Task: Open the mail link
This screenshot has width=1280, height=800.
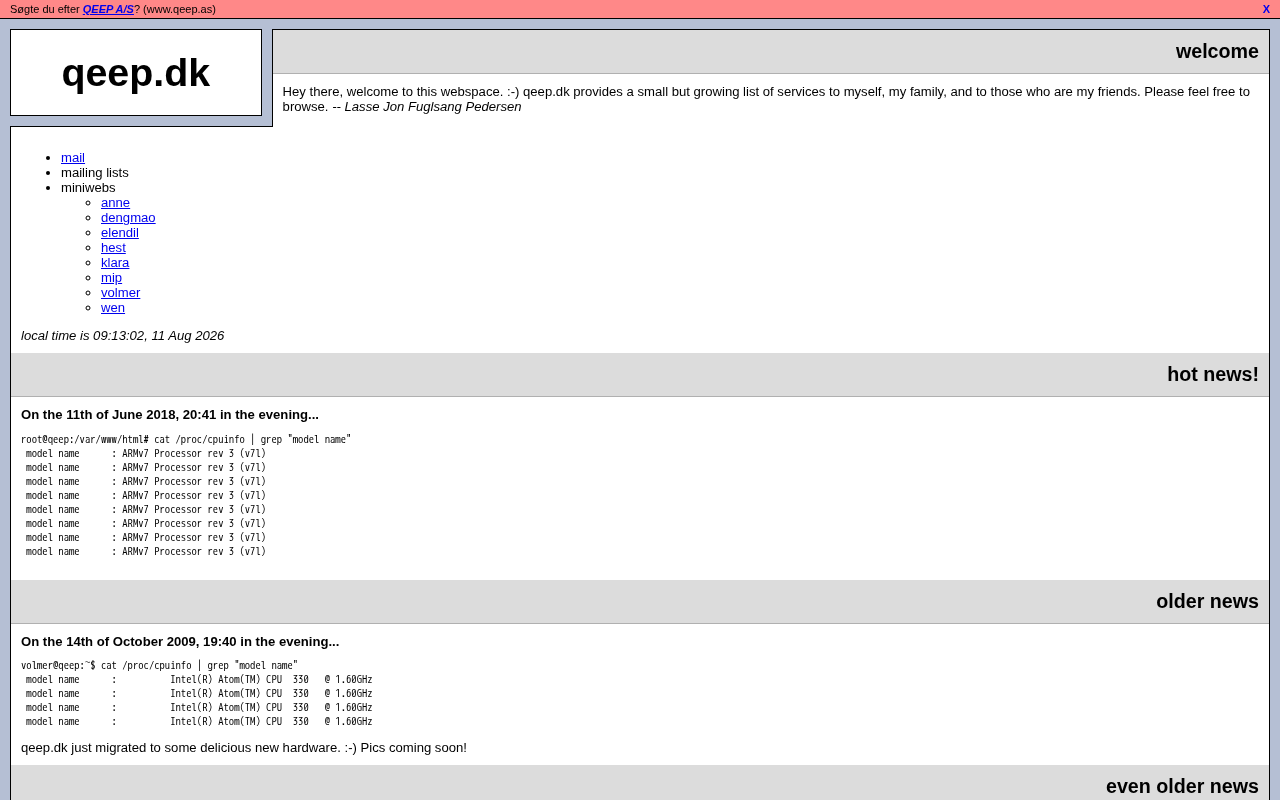Action: 73,157
